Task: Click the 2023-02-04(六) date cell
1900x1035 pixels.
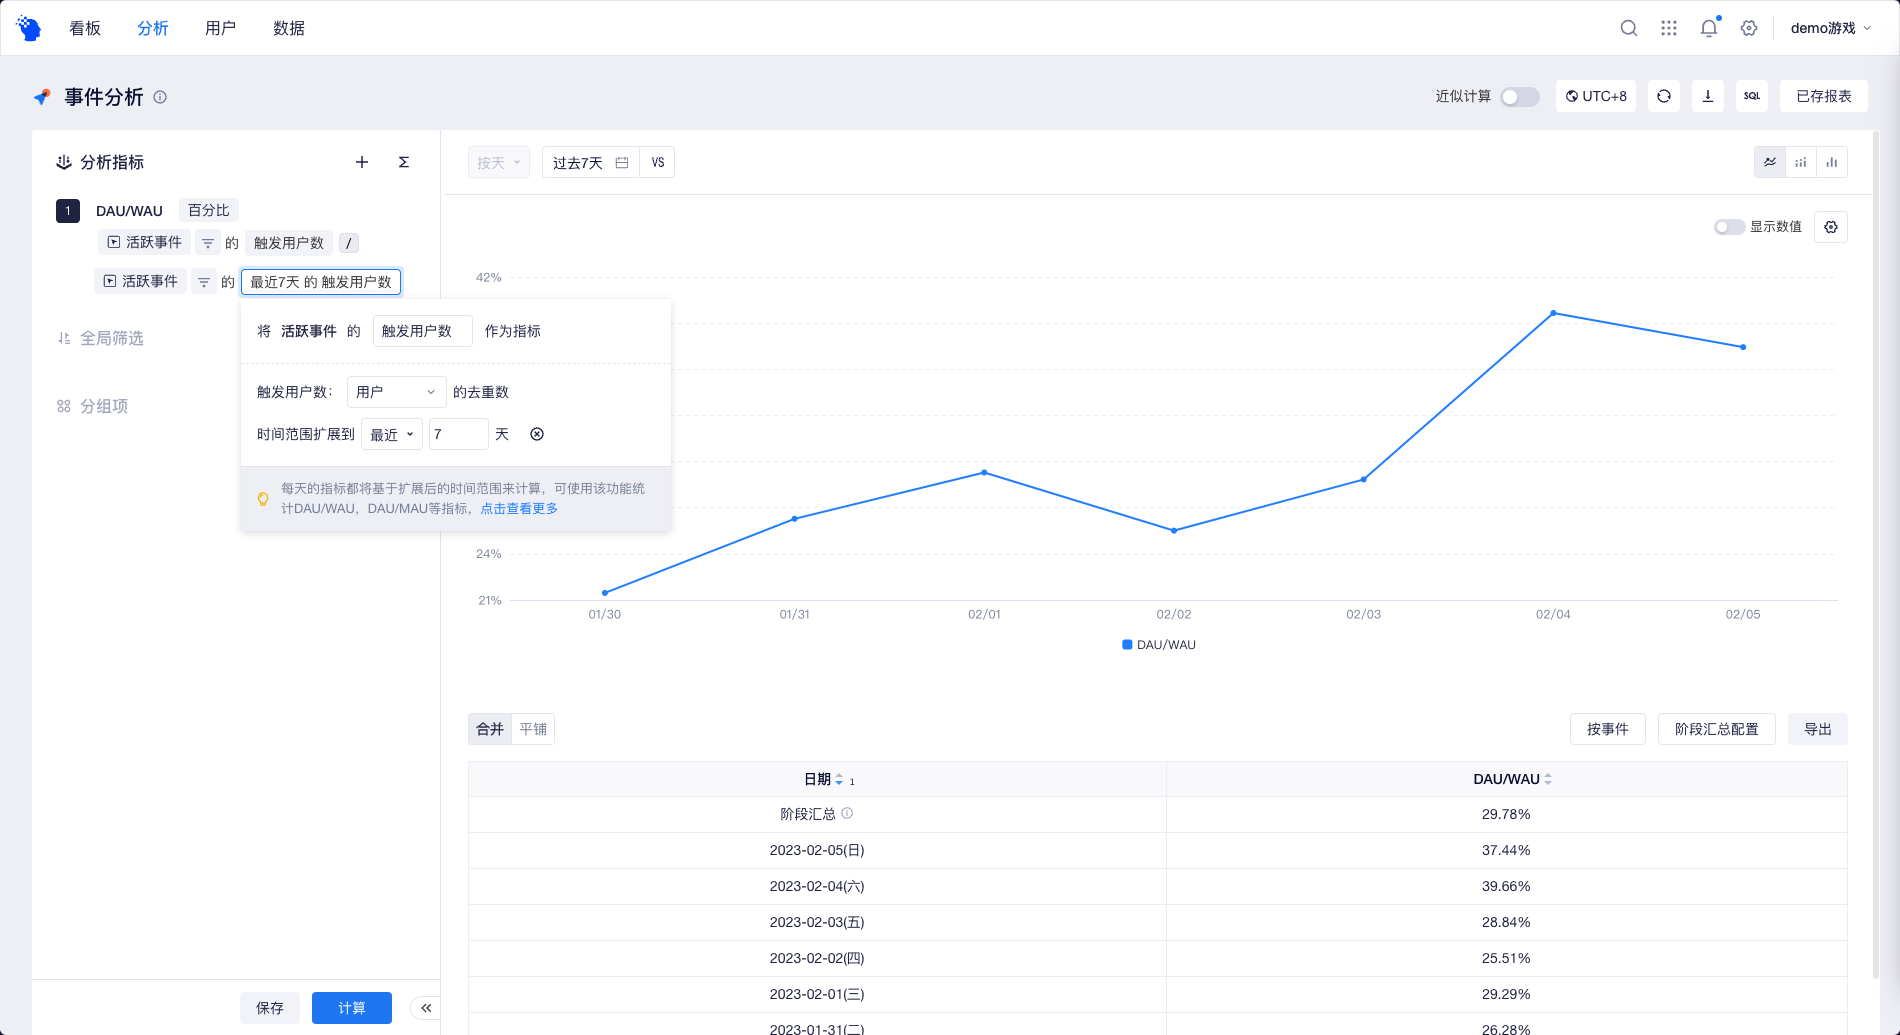Action: 817,886
